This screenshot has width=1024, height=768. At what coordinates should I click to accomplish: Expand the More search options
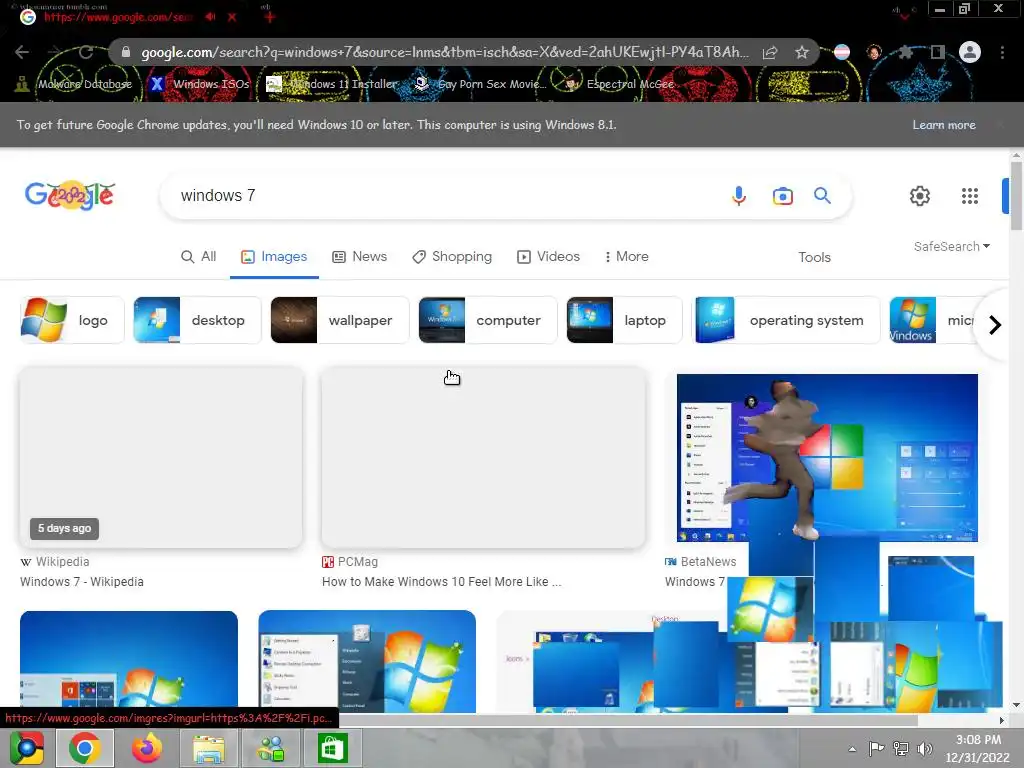point(626,257)
